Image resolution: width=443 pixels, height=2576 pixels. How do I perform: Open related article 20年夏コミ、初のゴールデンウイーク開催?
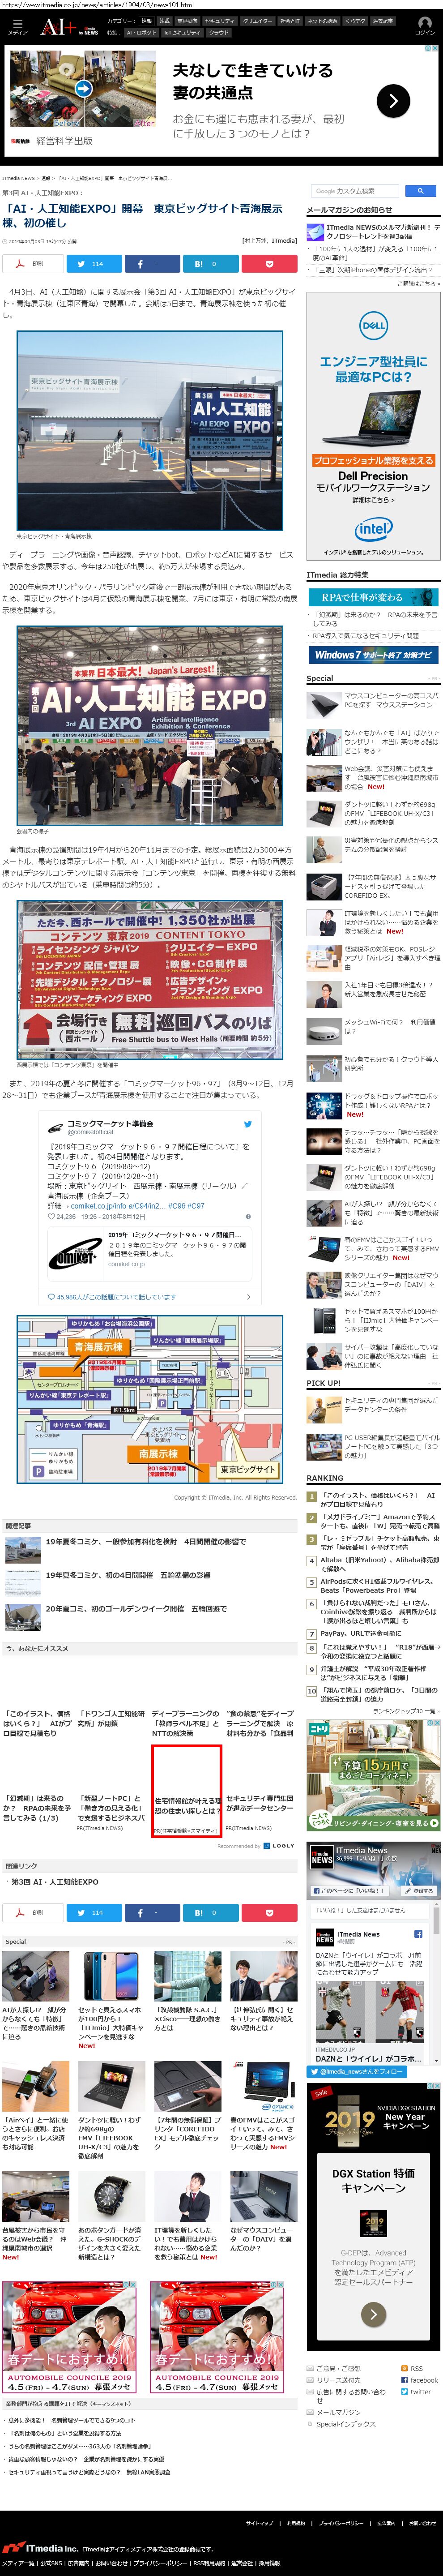pos(136,1608)
